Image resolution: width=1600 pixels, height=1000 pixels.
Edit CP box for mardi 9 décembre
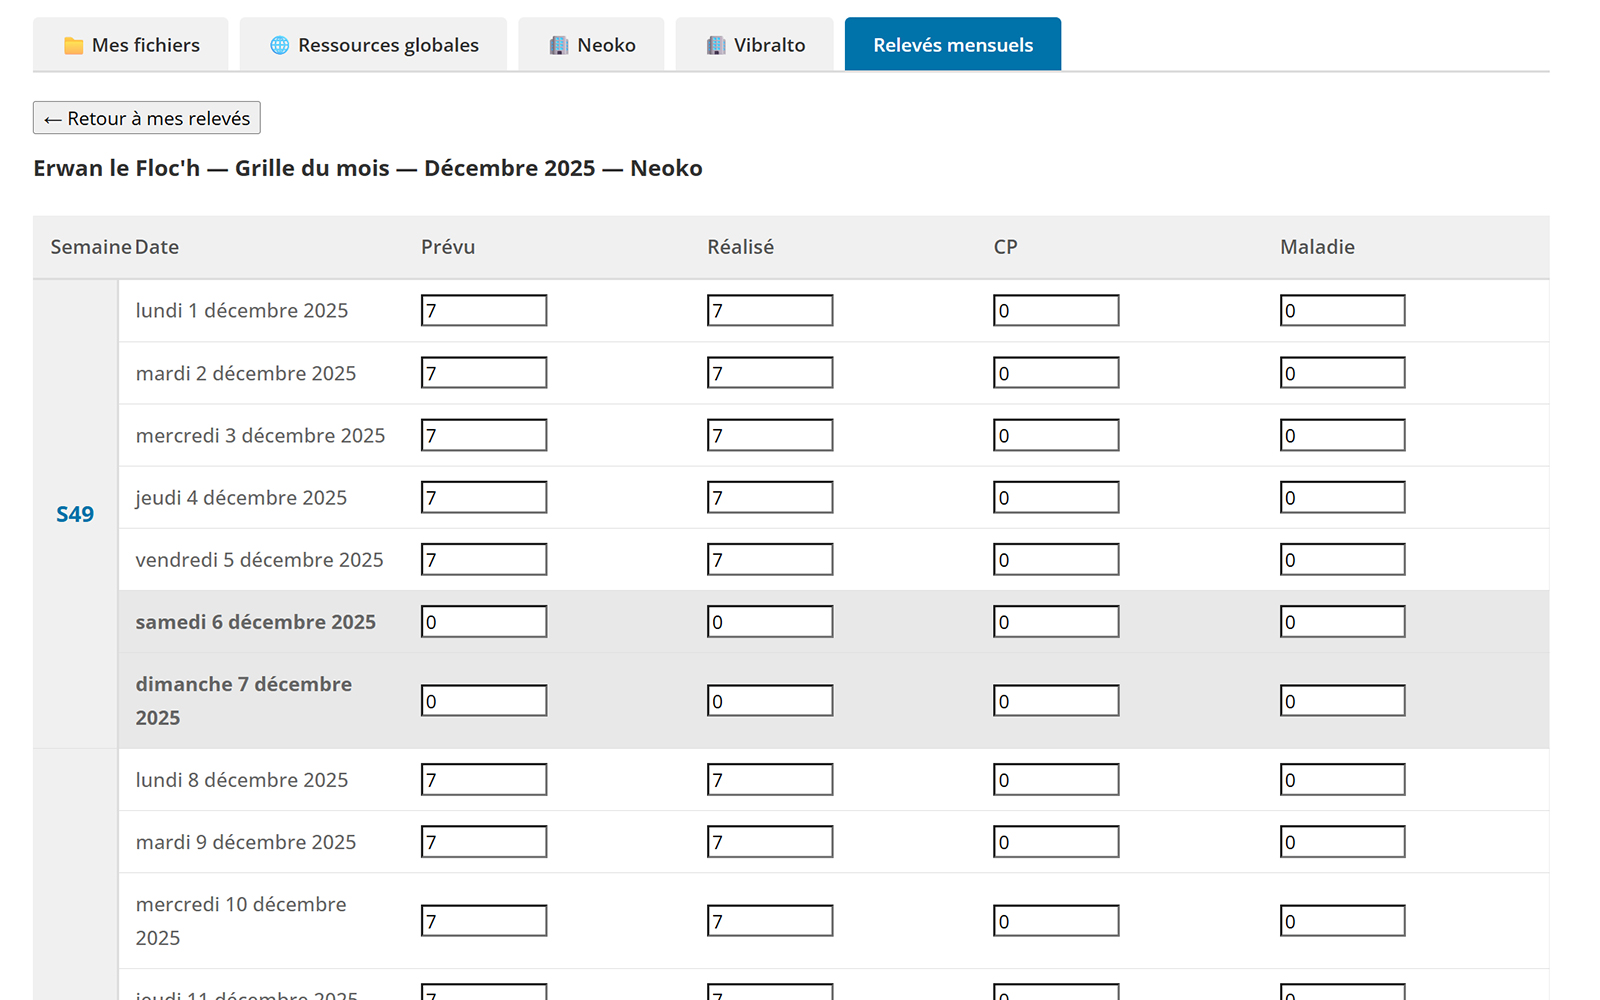(x=1056, y=841)
